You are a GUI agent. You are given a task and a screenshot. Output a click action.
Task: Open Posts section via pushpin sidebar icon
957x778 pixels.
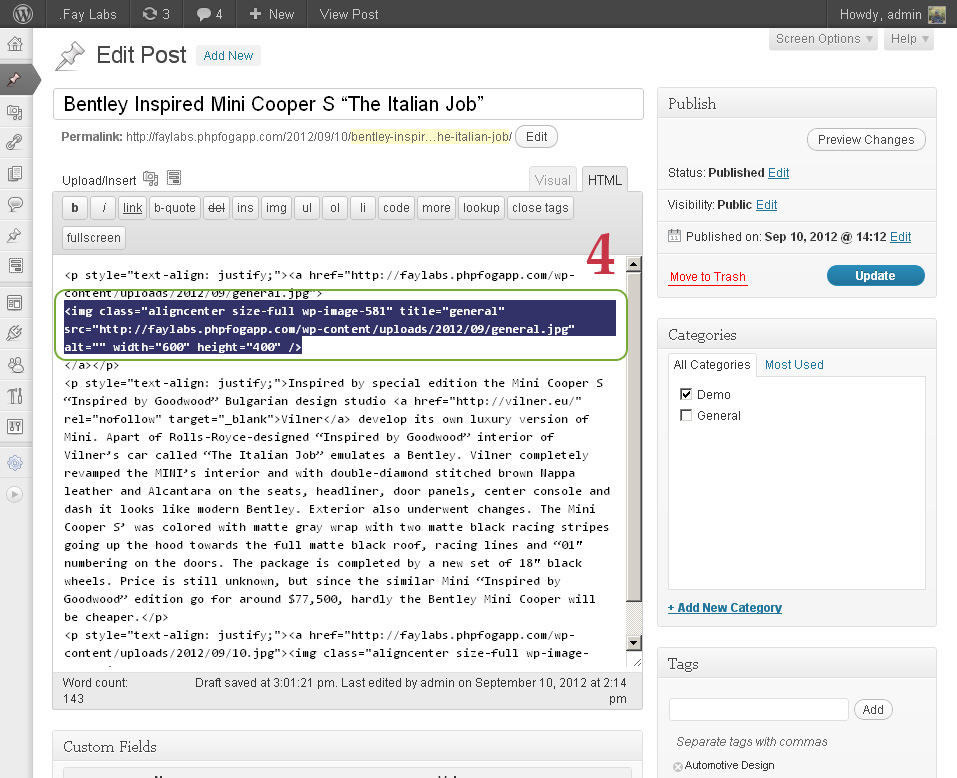coord(15,79)
